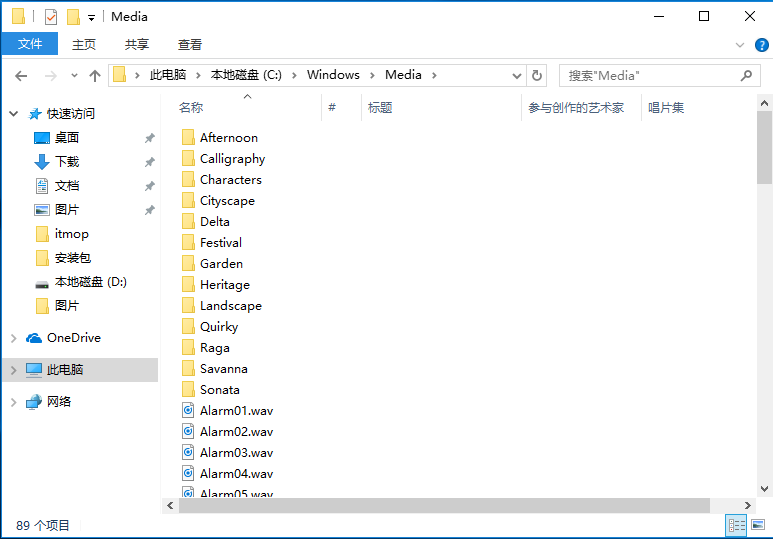The image size is (773, 539).
Task: Open the itmop folder in sidebar
Action: 71,234
